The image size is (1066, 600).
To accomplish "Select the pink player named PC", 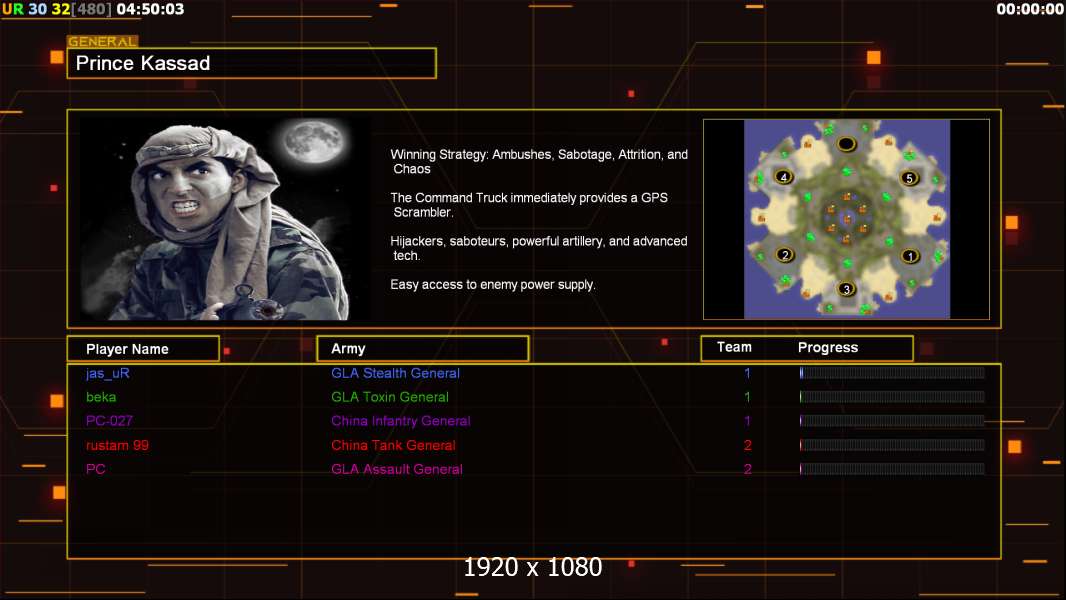I will click(95, 469).
